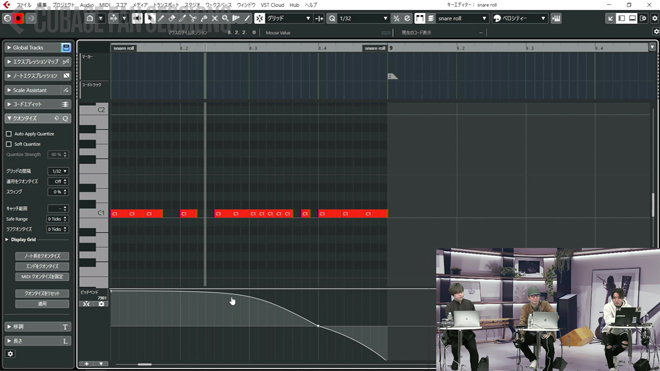Select the Object Selection arrow tool
This screenshot has height=371, width=660.
tap(150, 19)
